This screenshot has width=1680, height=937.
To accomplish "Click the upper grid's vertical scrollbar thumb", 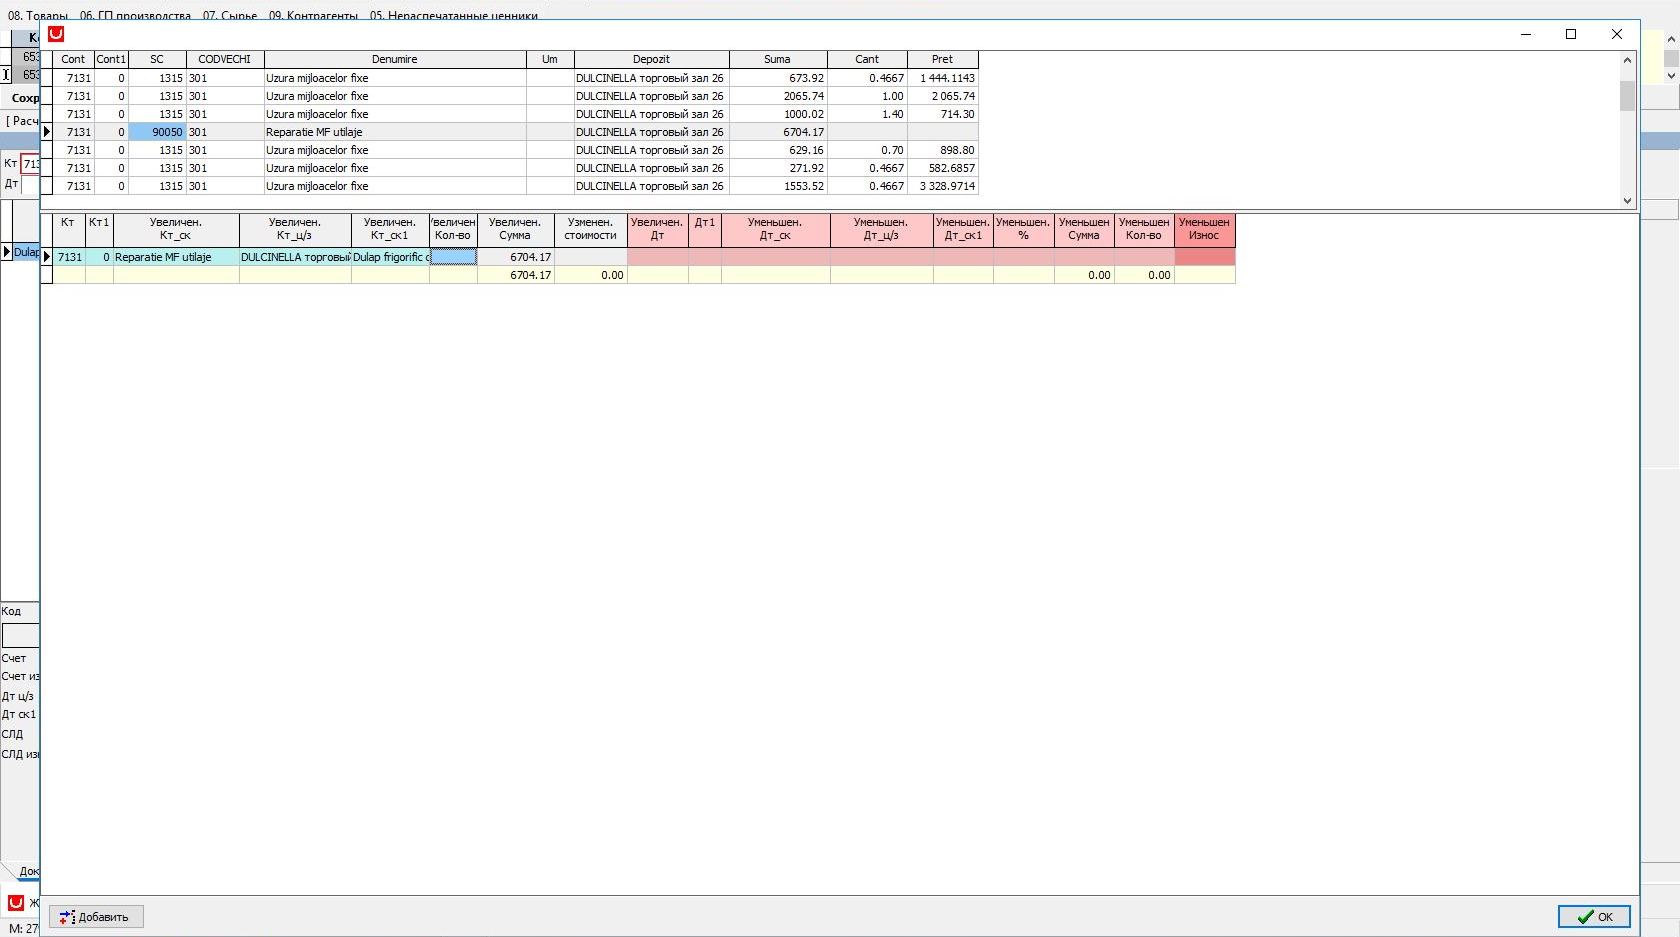I will [1627, 96].
